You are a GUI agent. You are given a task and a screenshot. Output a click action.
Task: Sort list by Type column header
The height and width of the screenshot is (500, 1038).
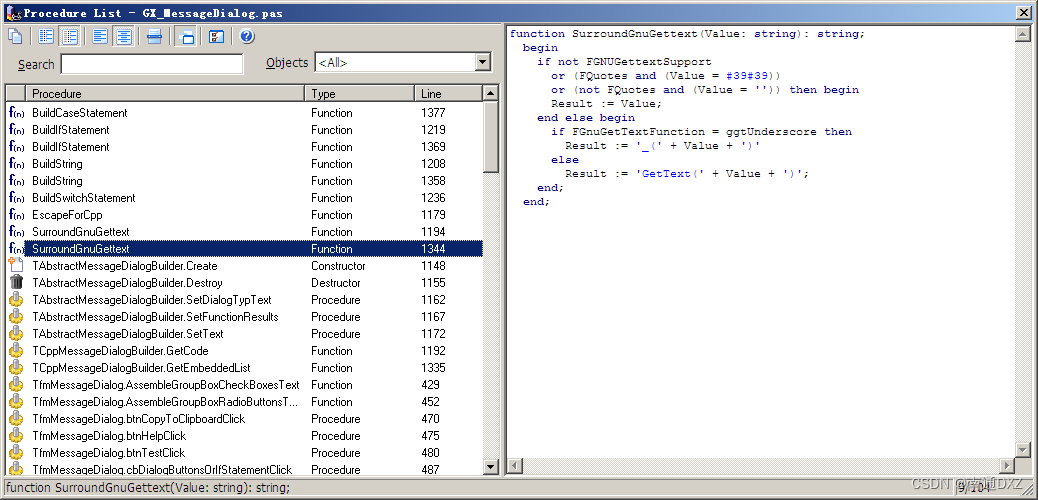[x=359, y=93]
